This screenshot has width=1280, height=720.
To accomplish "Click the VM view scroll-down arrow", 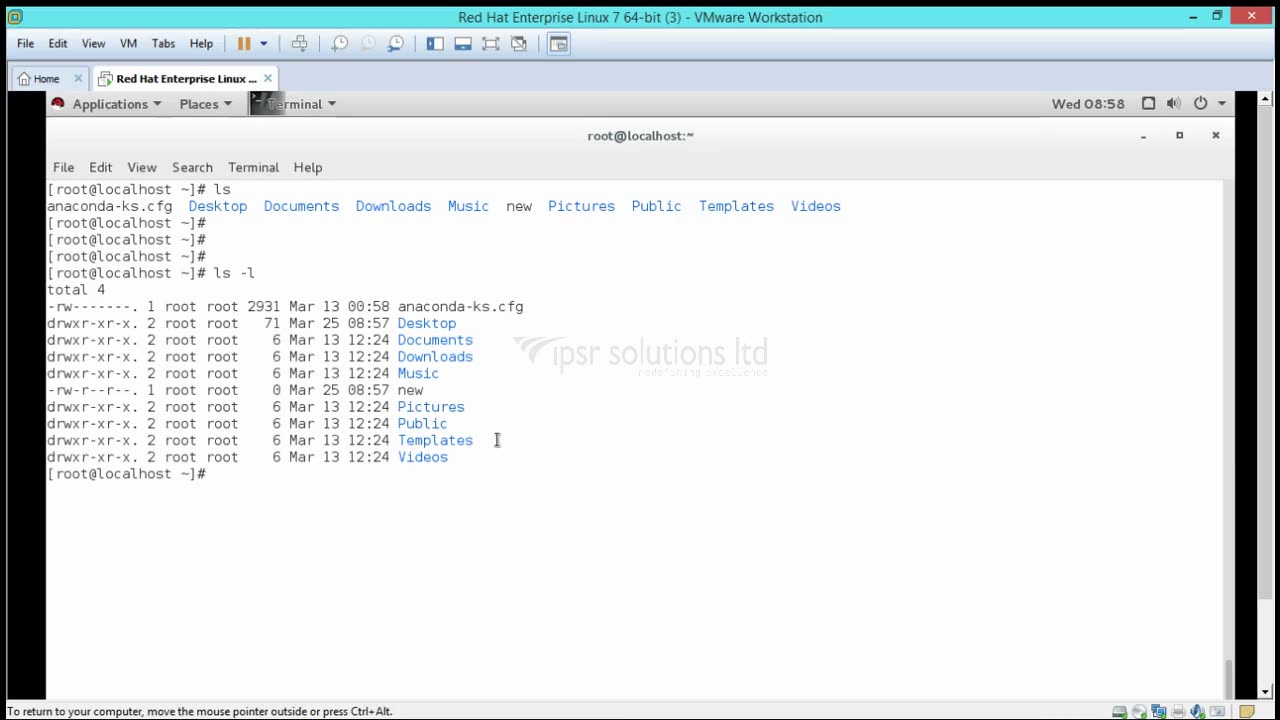I will (x=1266, y=691).
